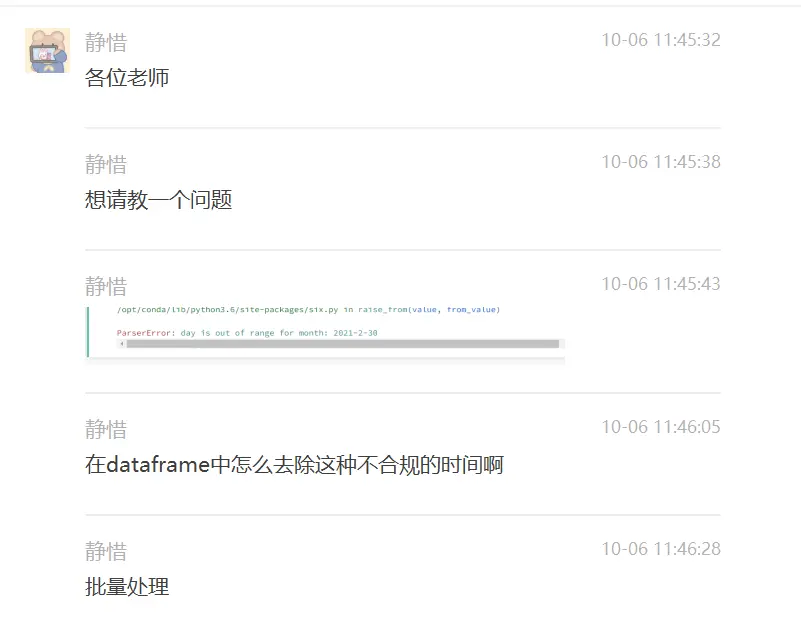Image resolution: width=801 pixels, height=625 pixels.
Task: Click timestamp 10-06 11:45:38
Action: 661,162
